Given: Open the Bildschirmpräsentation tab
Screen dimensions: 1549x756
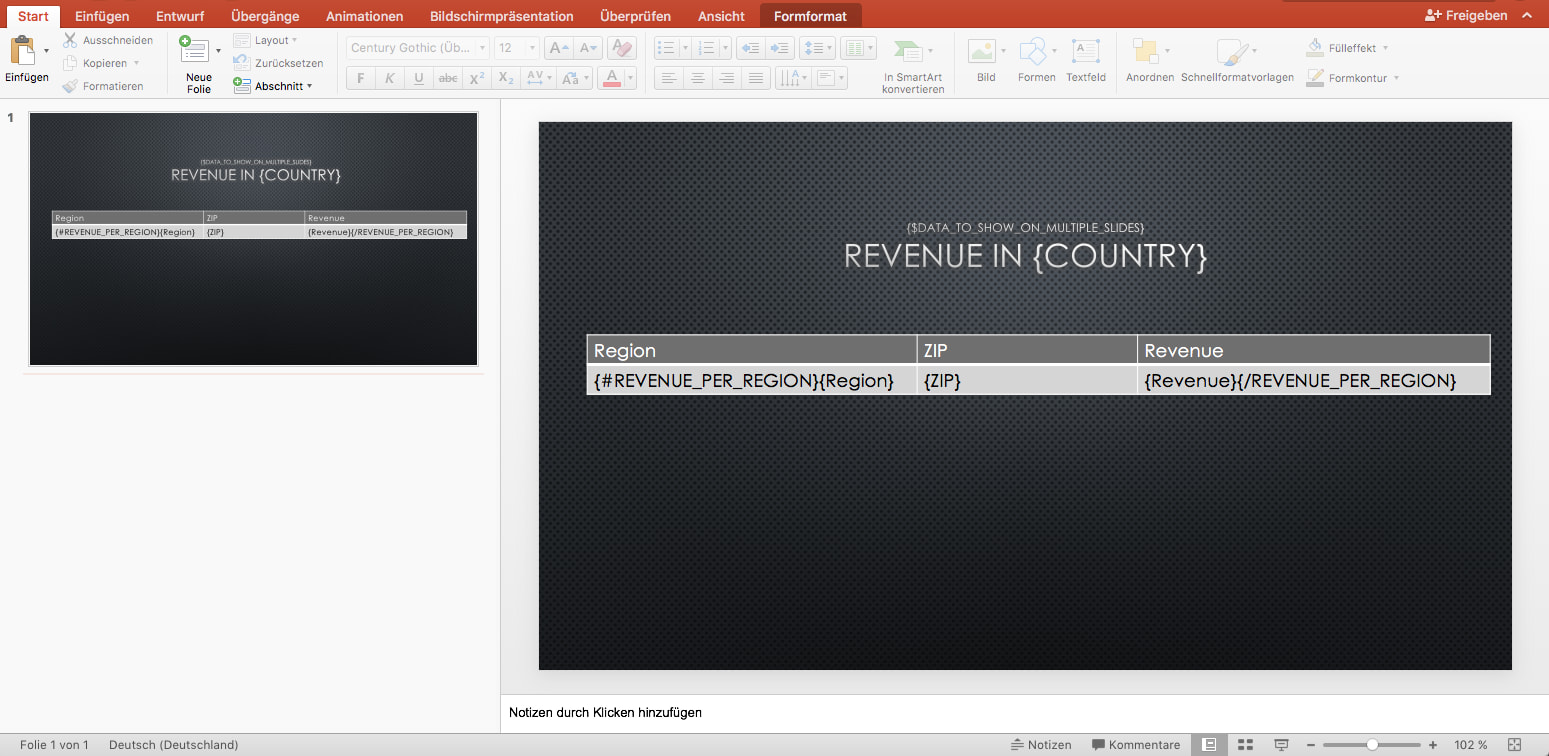Looking at the screenshot, I should (x=501, y=16).
